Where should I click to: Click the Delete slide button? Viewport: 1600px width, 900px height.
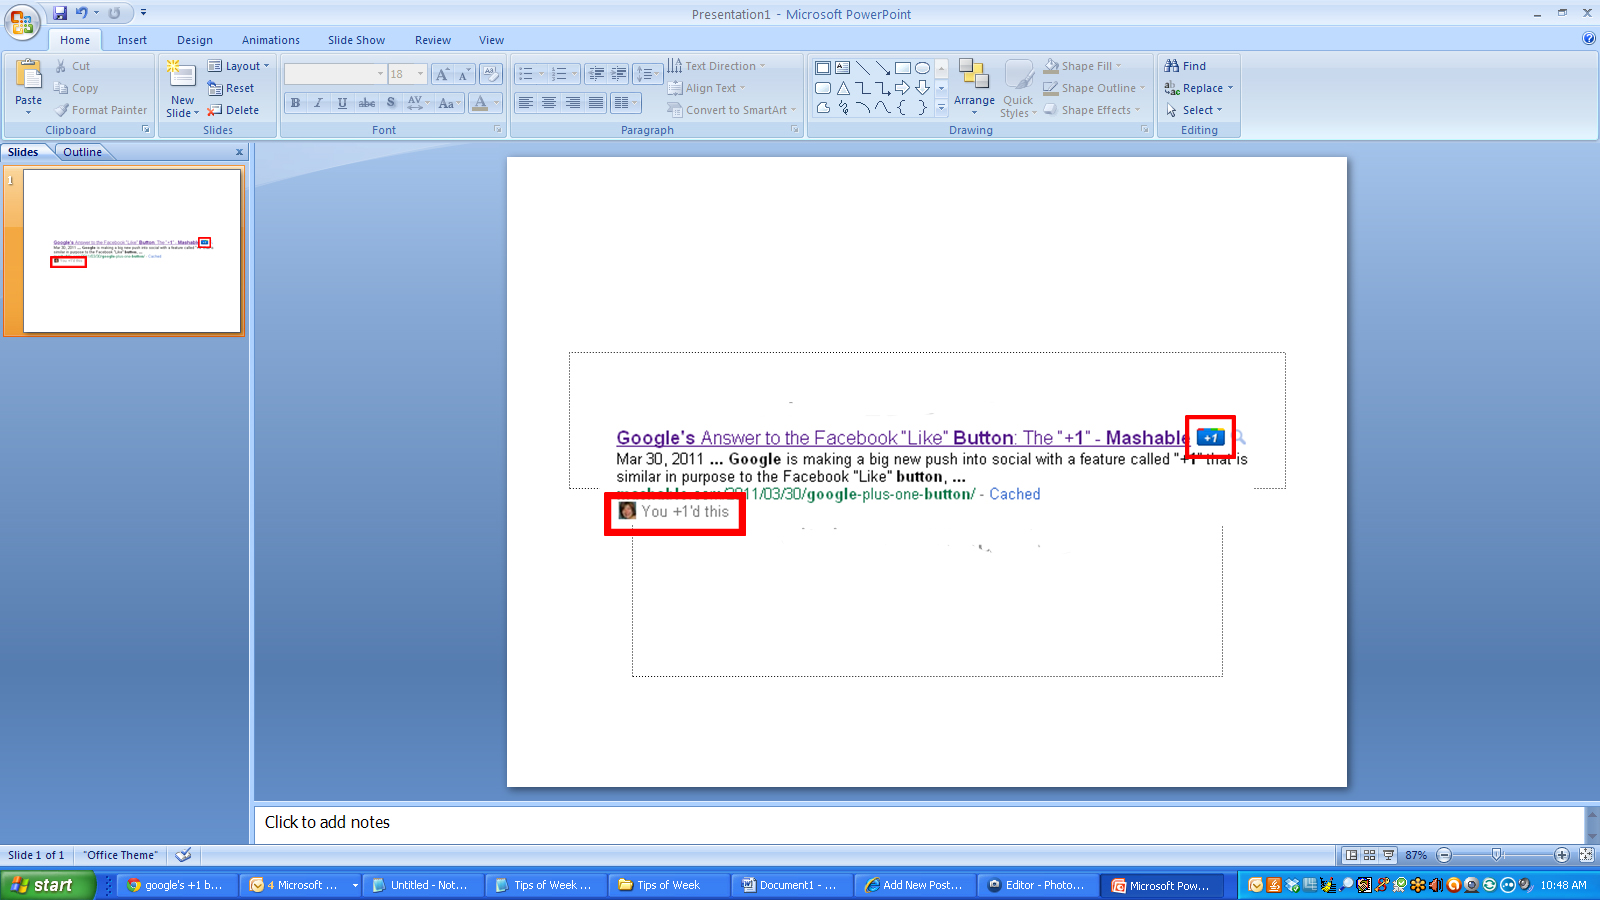[233, 110]
